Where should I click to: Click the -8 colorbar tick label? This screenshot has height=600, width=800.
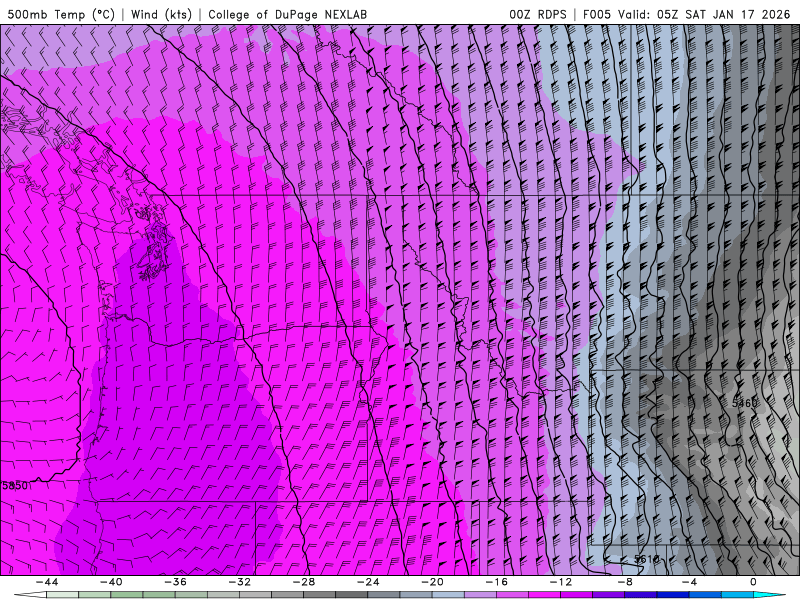tap(625, 582)
